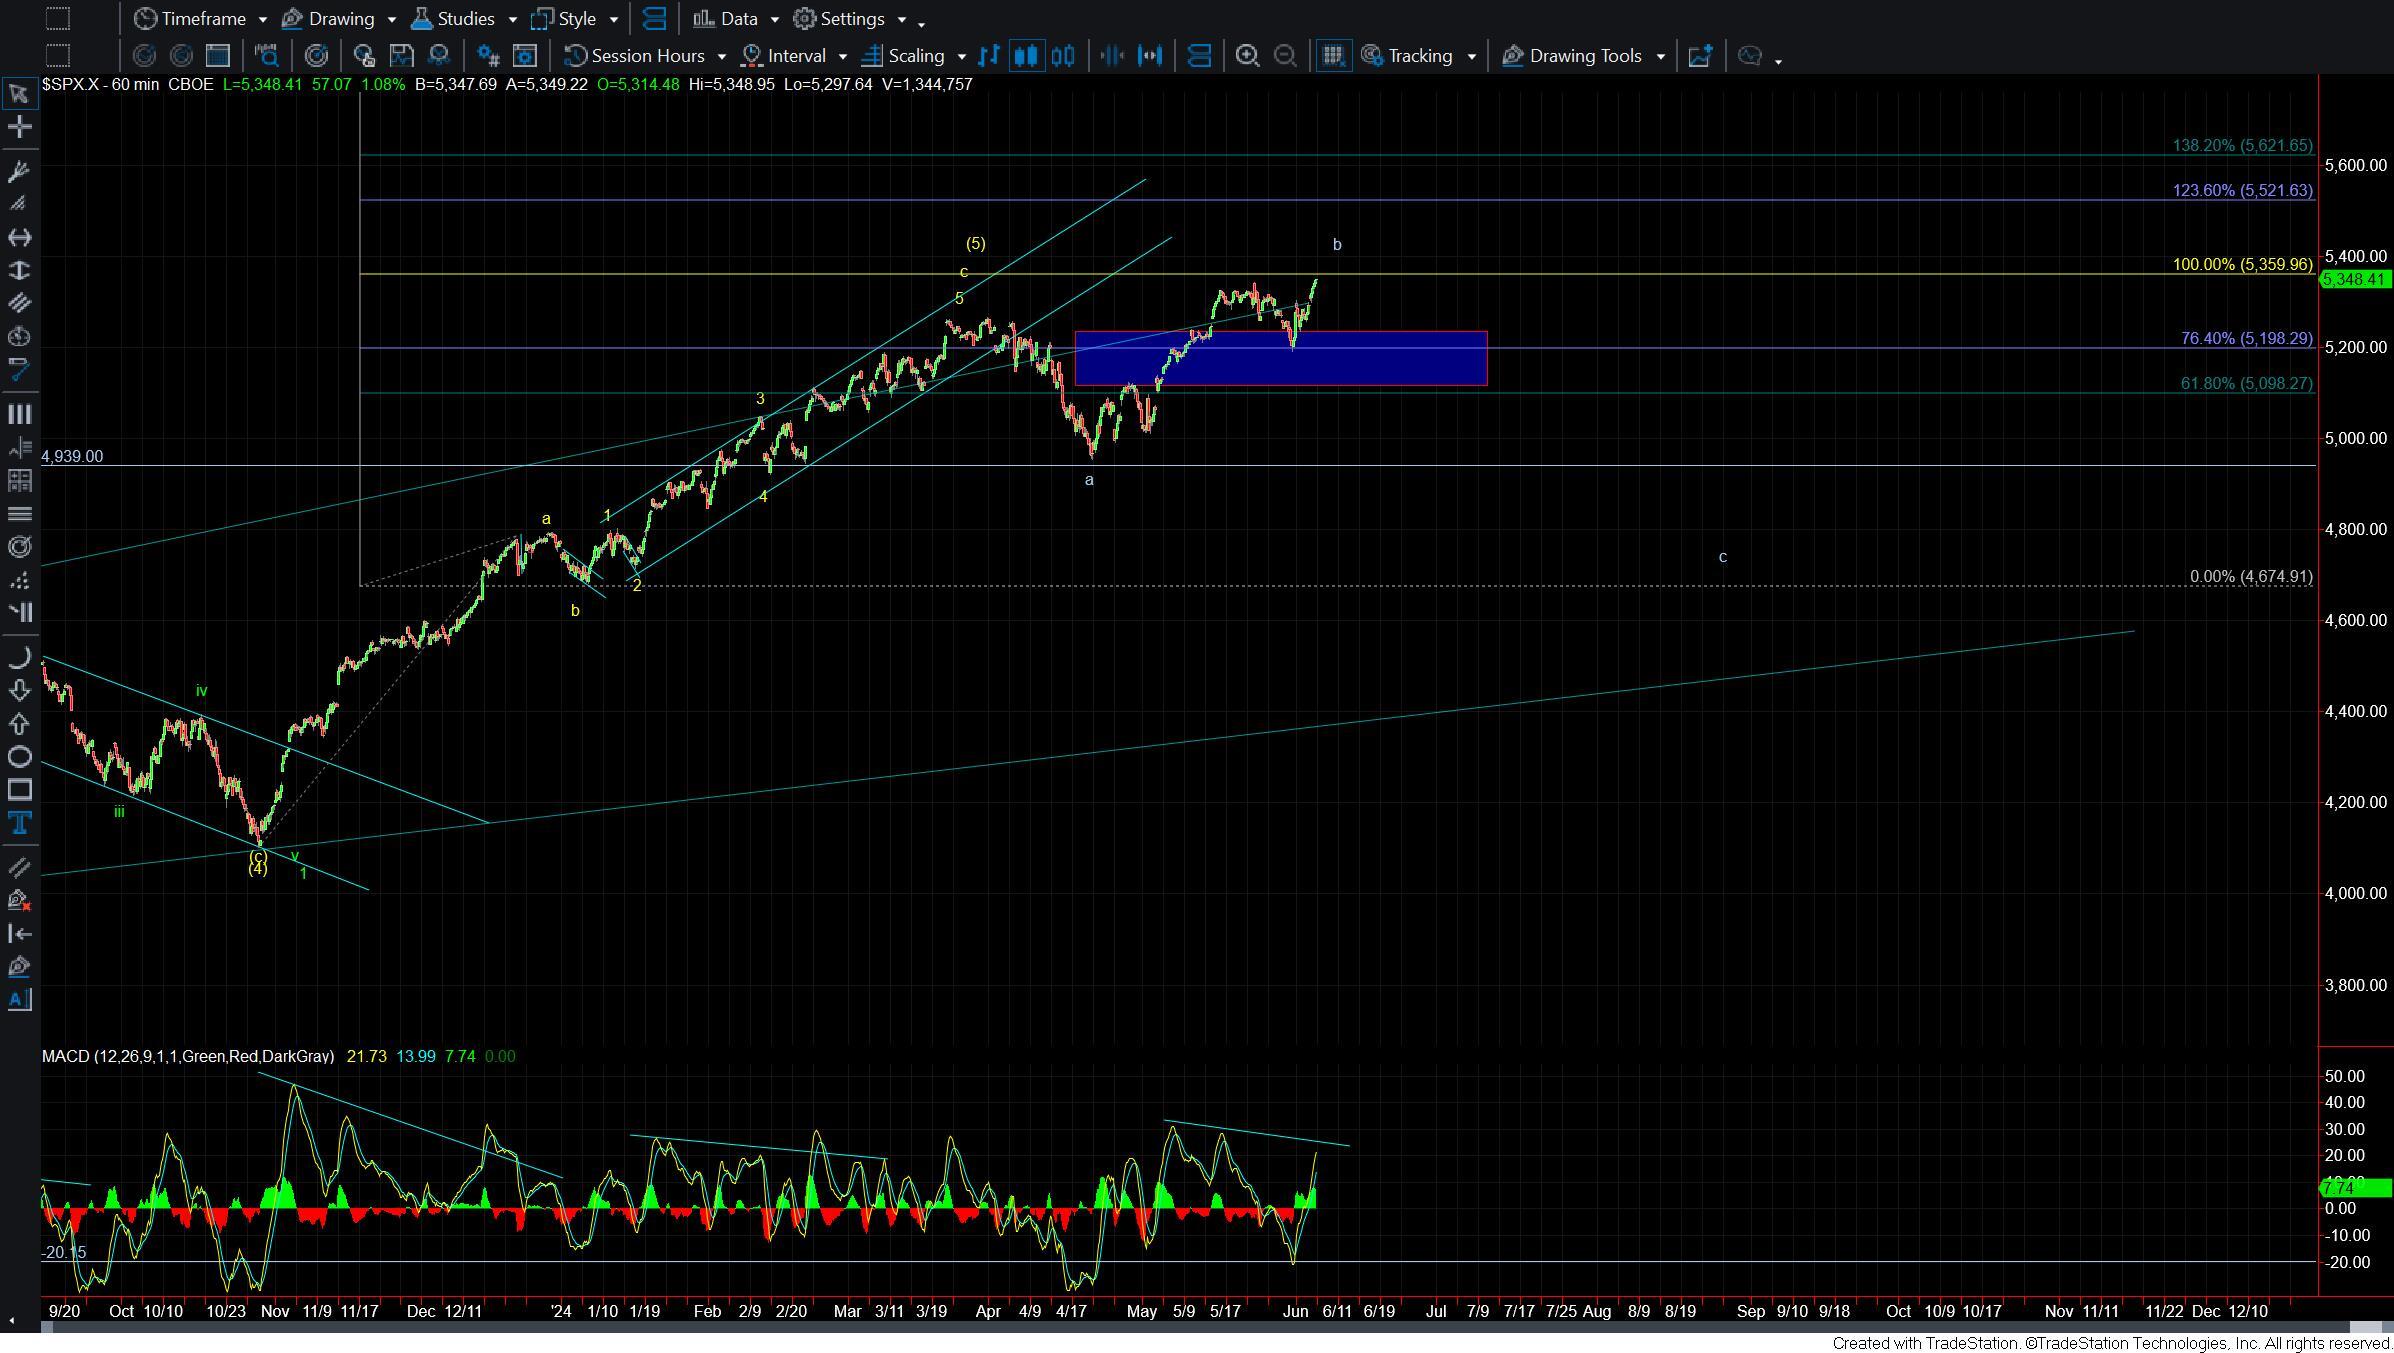The image size is (2394, 1353).
Task: Choose the Ellipse drawing tool
Action: tap(18, 757)
